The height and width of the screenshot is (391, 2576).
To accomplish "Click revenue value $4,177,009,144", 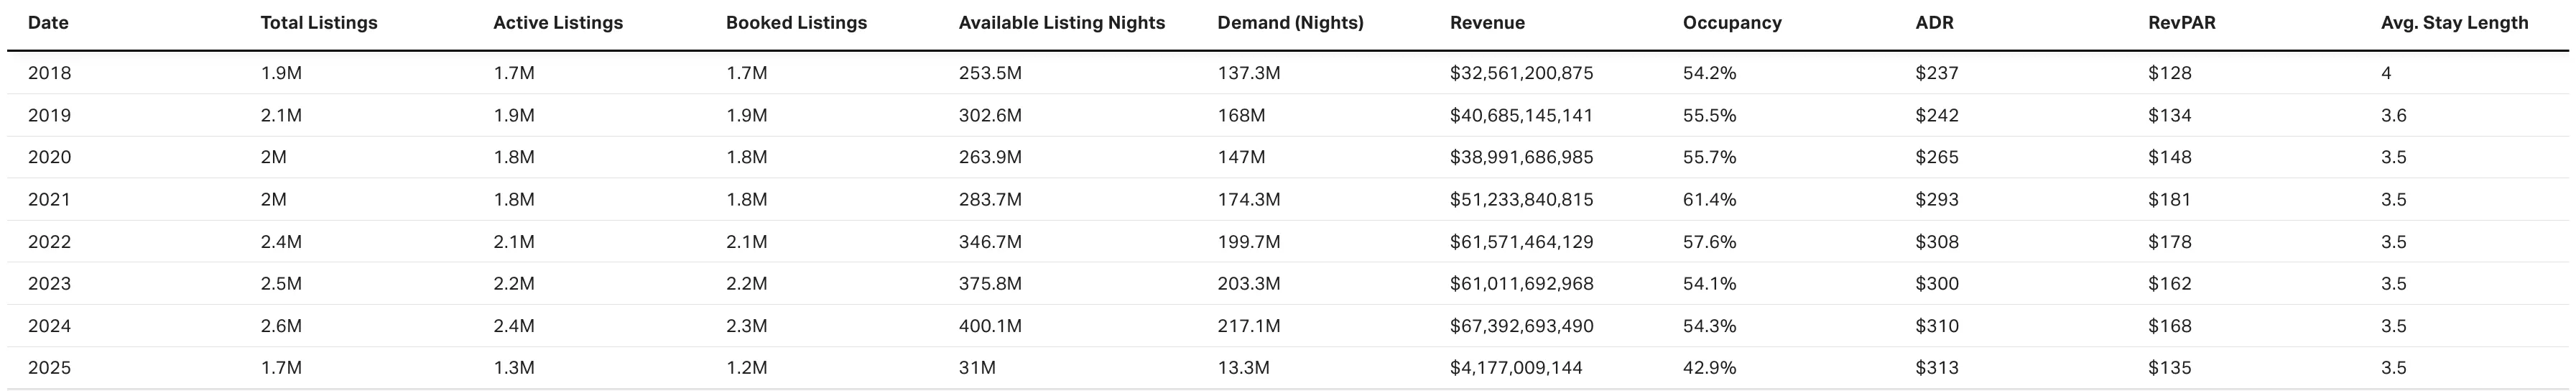I will click(1517, 368).
